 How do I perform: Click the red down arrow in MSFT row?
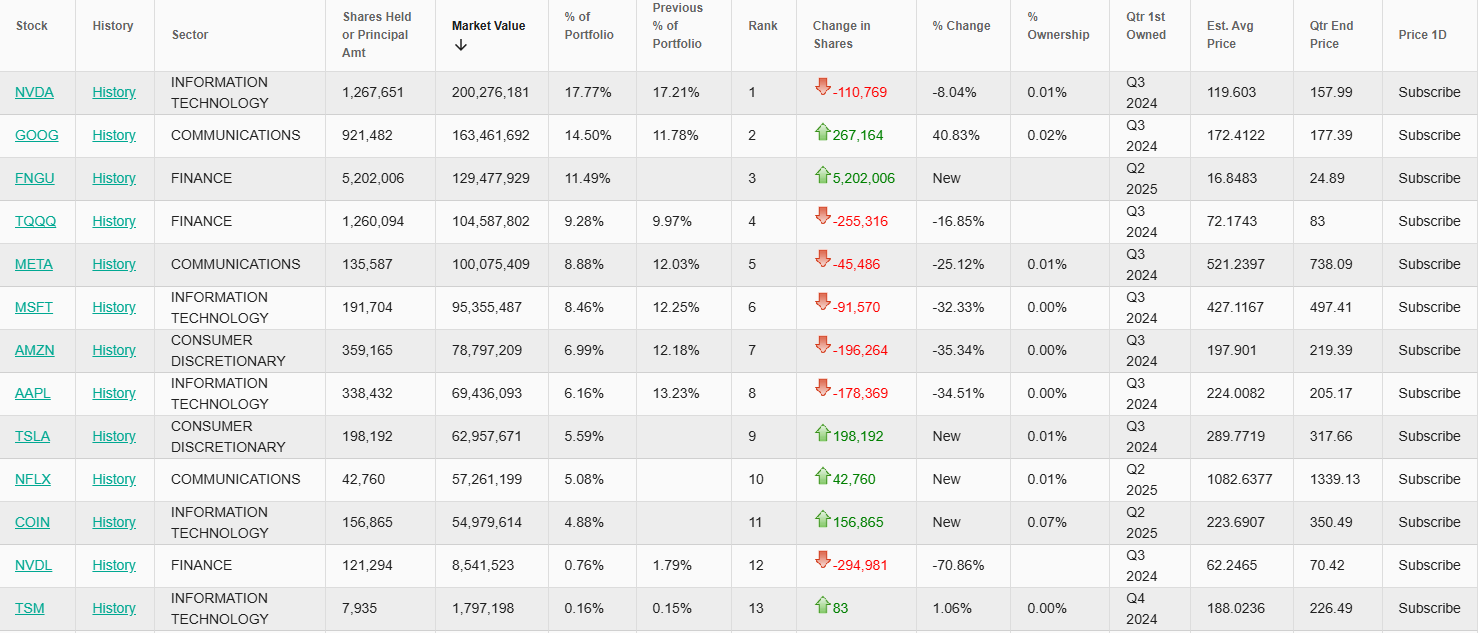click(823, 302)
